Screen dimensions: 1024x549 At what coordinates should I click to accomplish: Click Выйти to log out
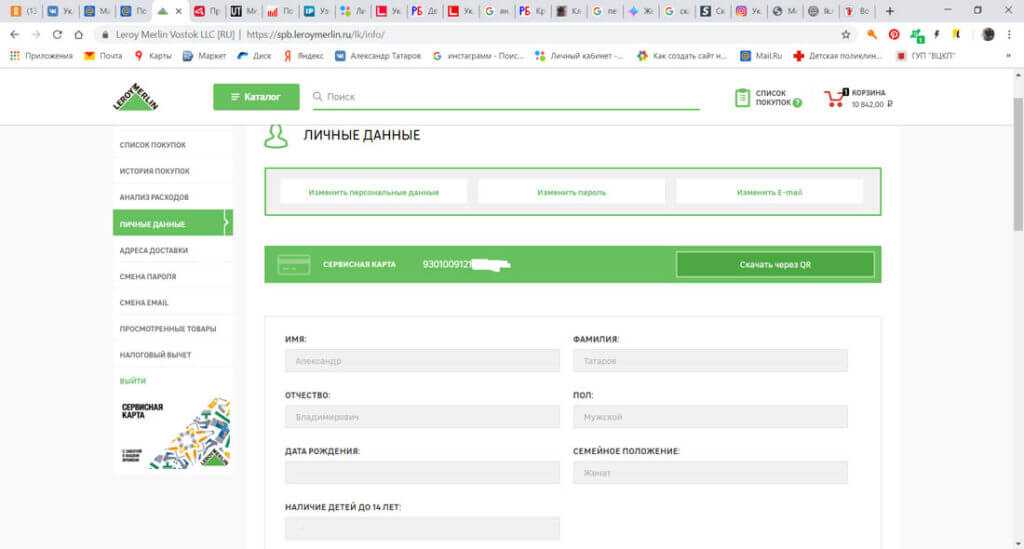pos(133,381)
